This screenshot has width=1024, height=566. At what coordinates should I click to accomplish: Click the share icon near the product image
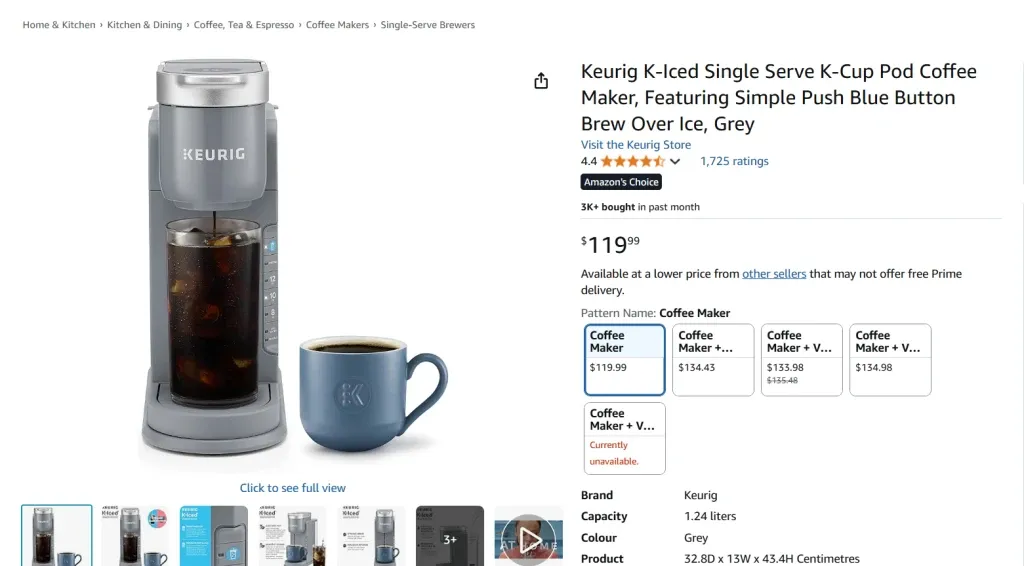[x=541, y=81]
